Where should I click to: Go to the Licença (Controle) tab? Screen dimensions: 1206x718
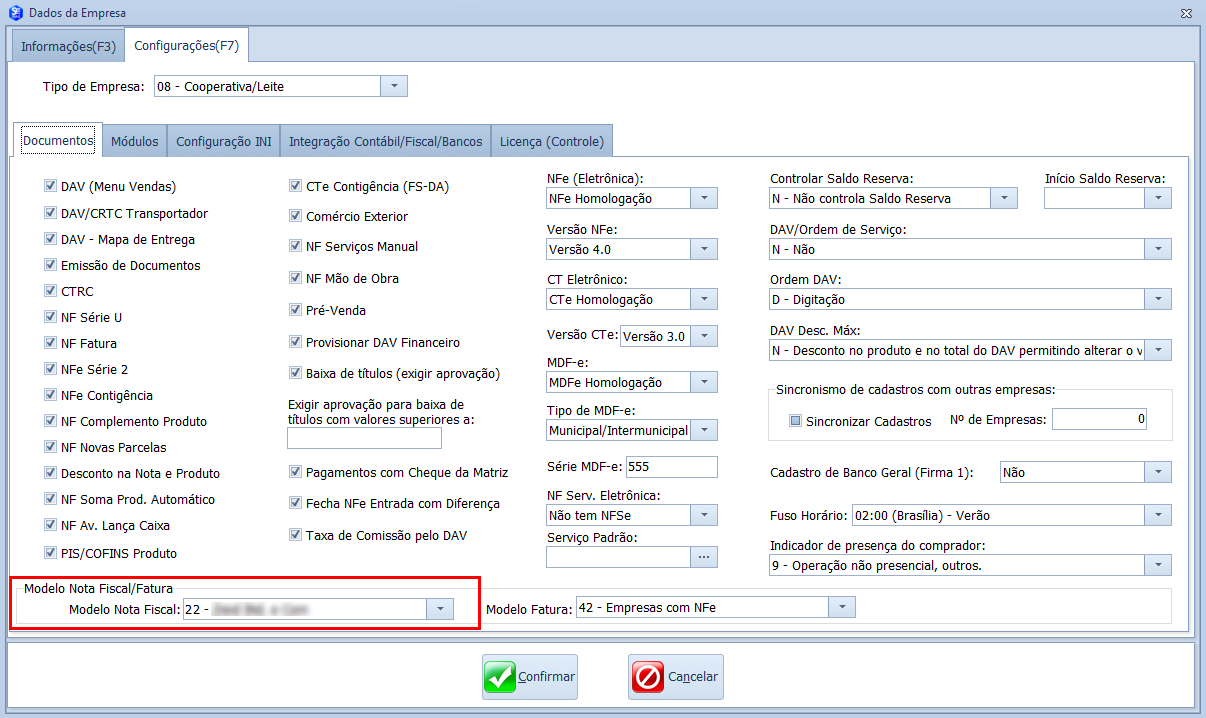pyautogui.click(x=551, y=142)
